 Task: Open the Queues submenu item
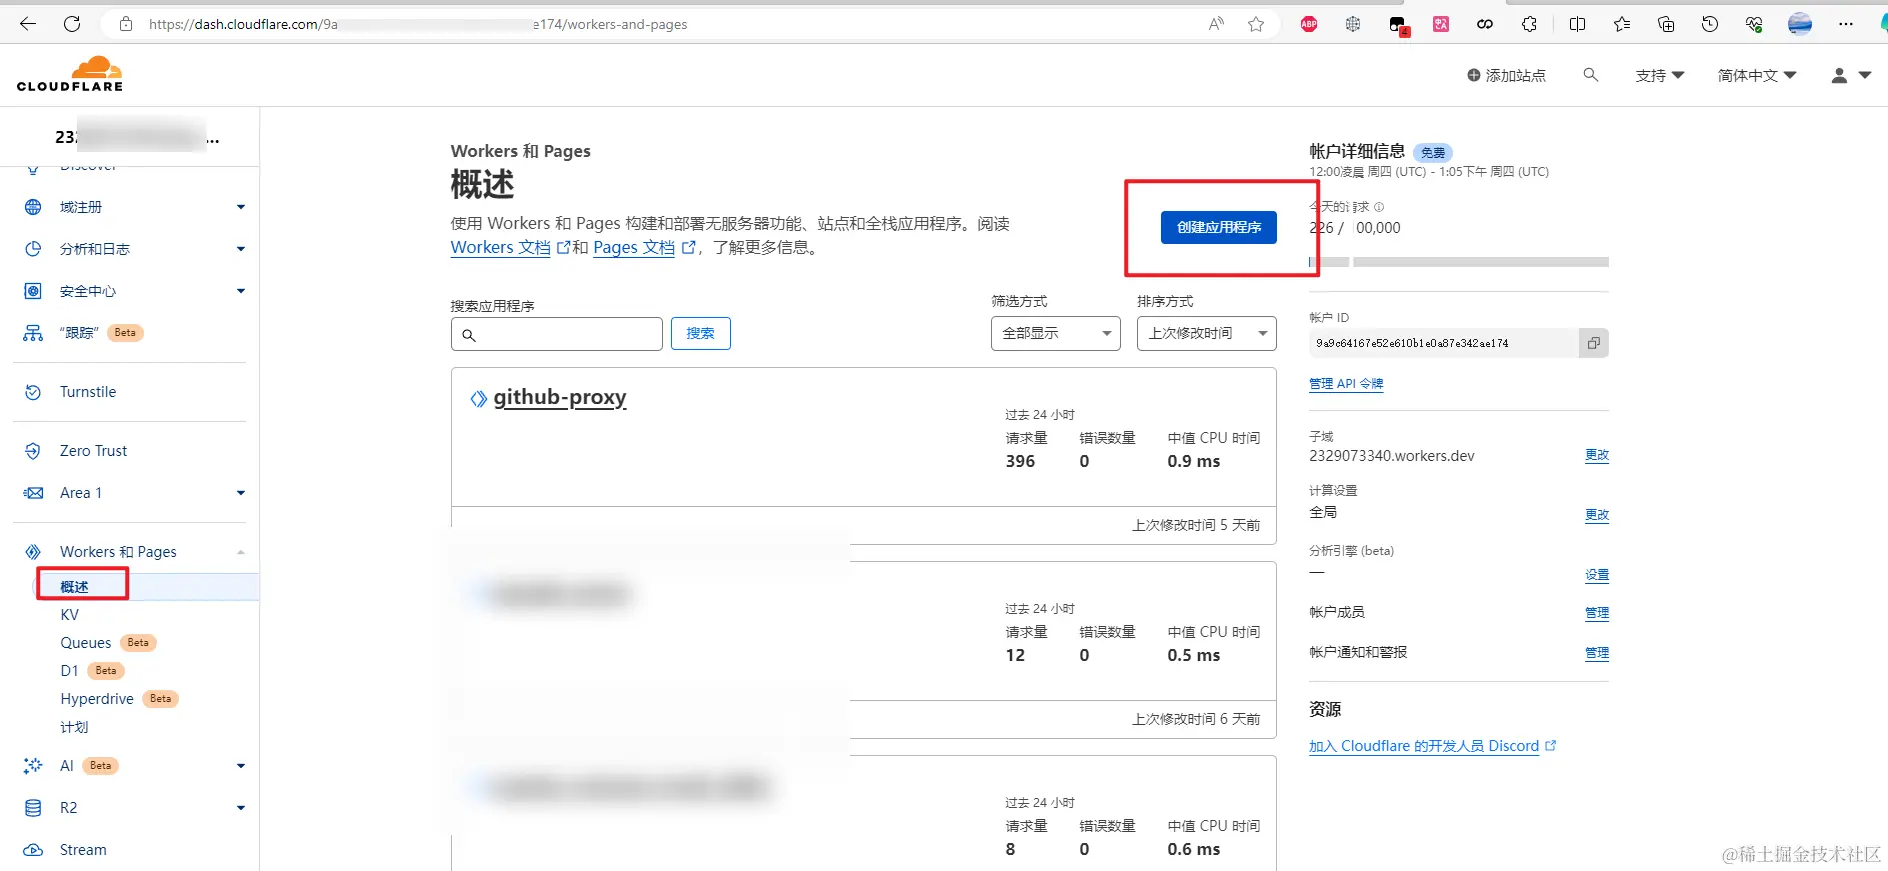pyautogui.click(x=85, y=643)
